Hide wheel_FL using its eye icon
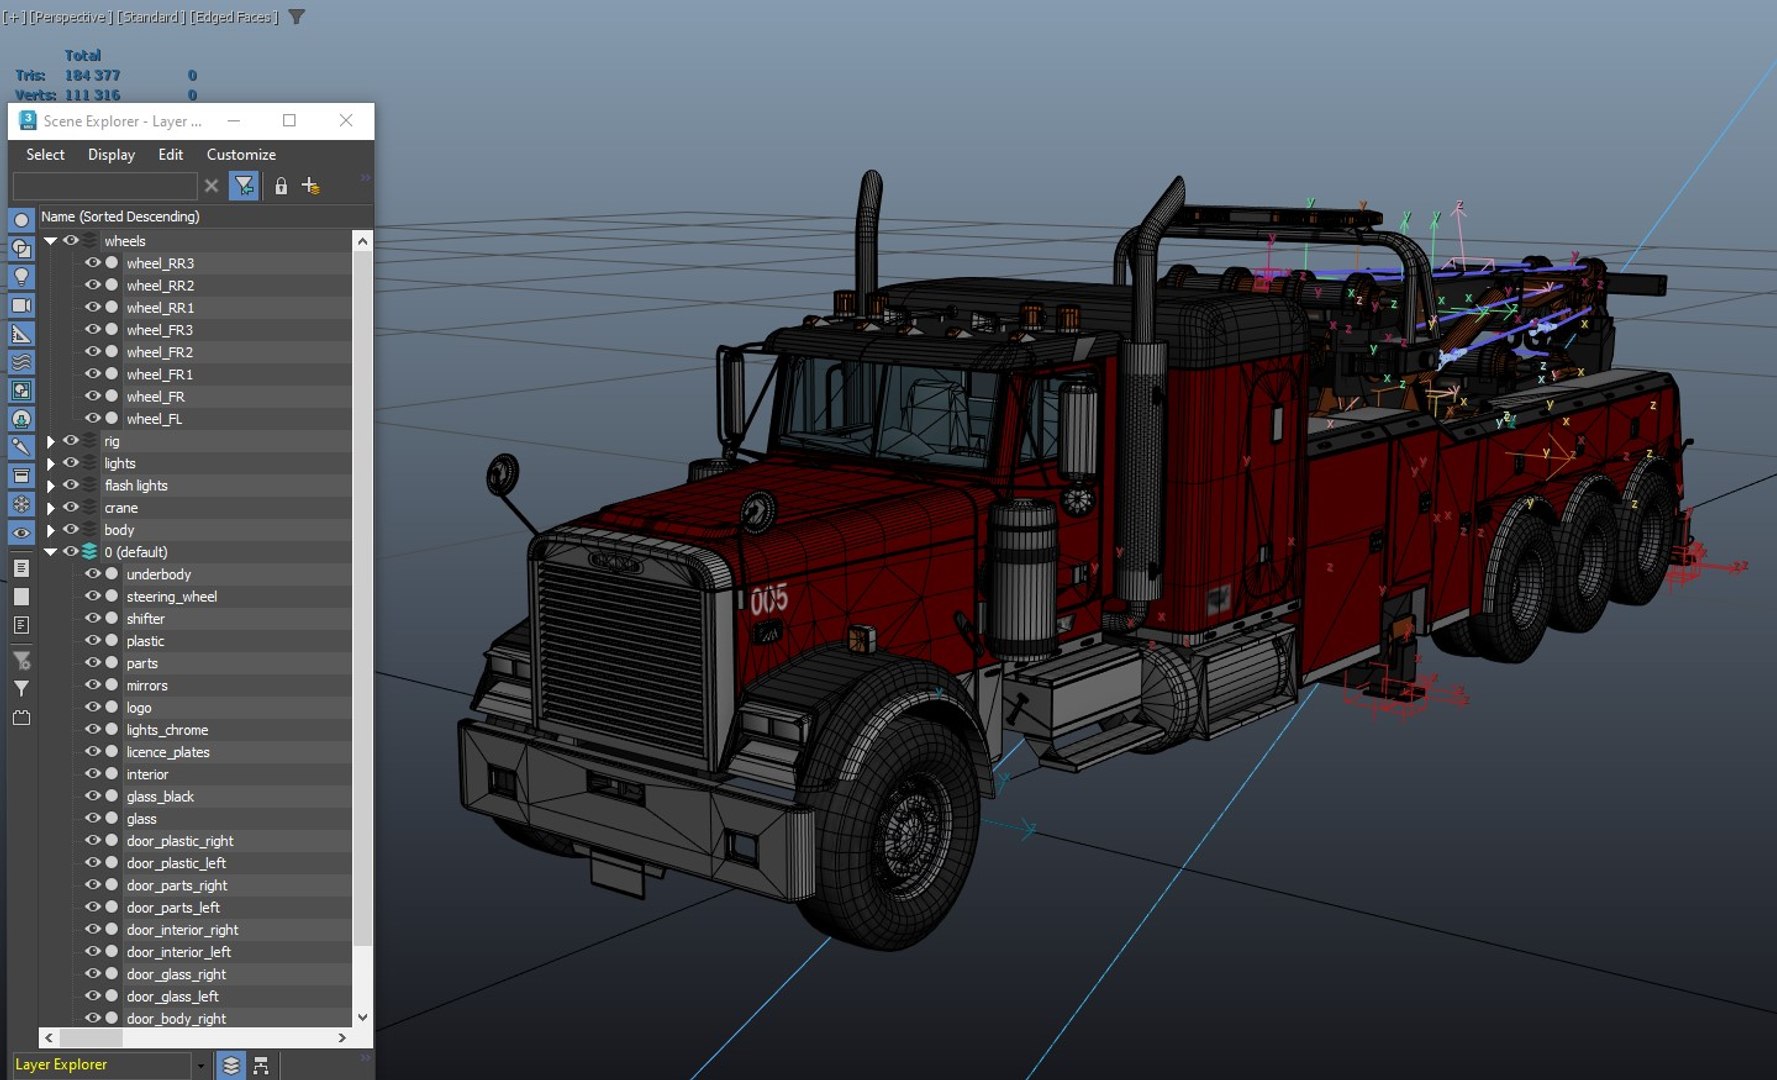 (x=92, y=418)
